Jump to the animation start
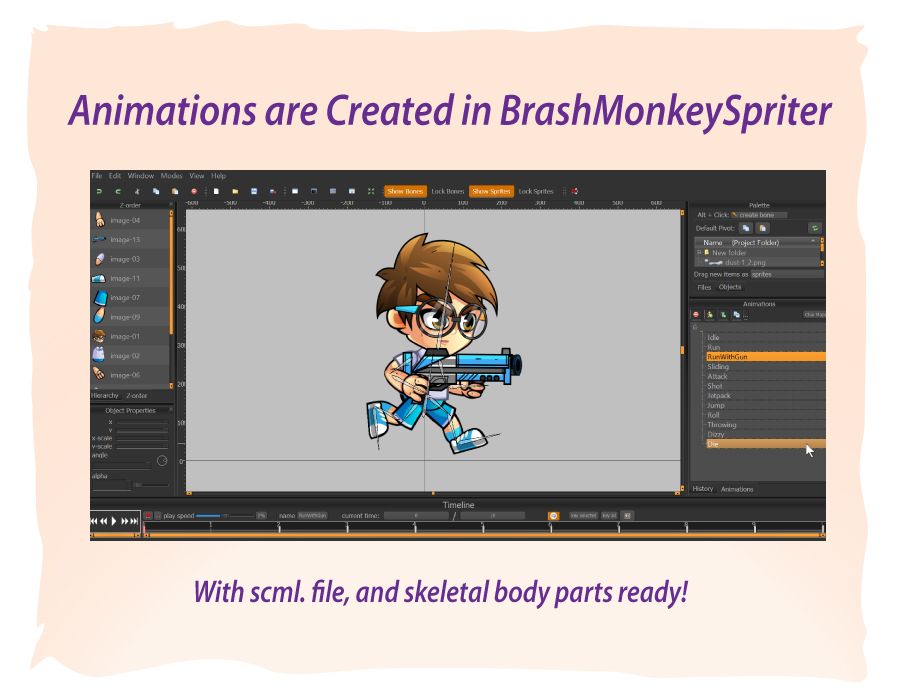Image resolution: width=900 pixels, height=700 pixels. coord(94,521)
